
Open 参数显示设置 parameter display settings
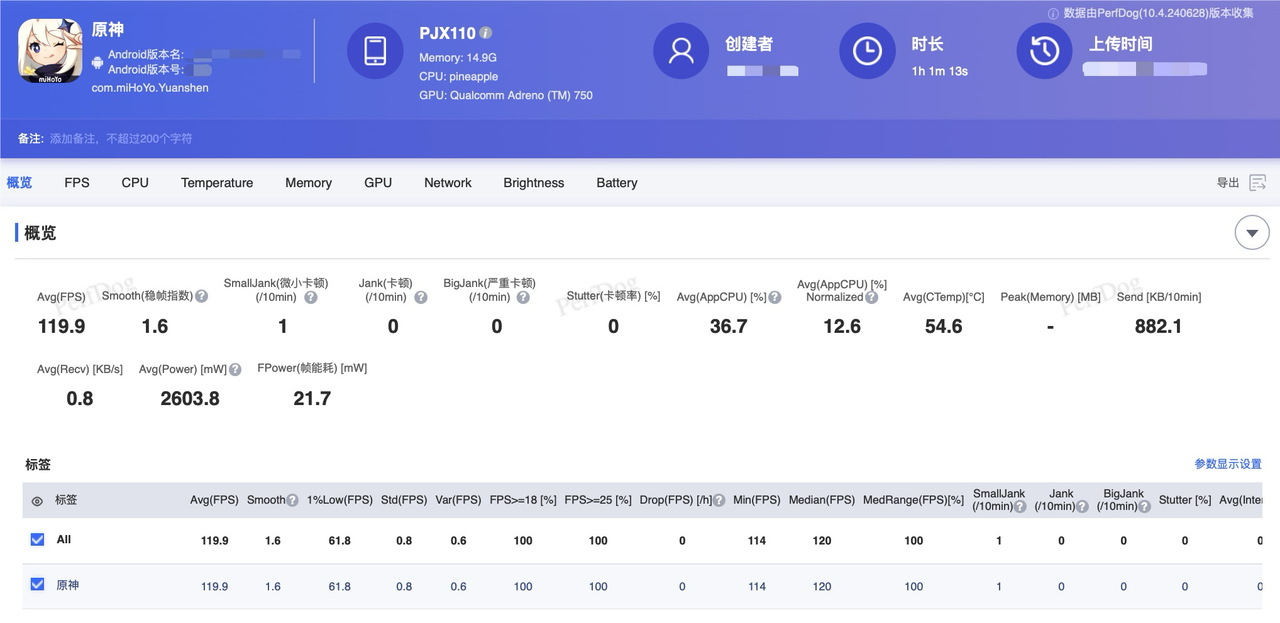coord(1228,464)
